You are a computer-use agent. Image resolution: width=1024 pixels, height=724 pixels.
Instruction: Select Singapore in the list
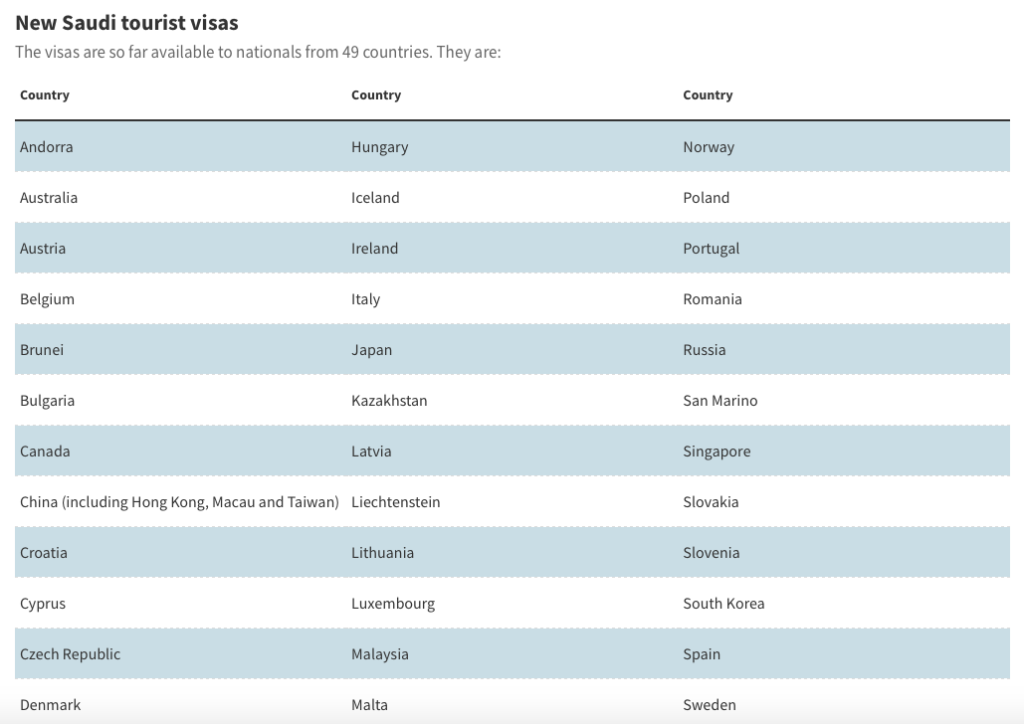coord(716,452)
